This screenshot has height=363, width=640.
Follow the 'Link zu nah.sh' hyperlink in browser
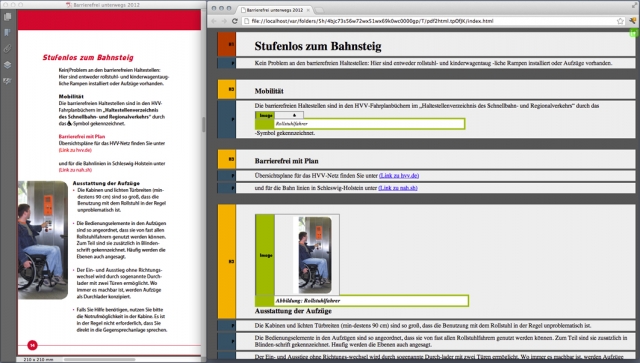coord(398,188)
